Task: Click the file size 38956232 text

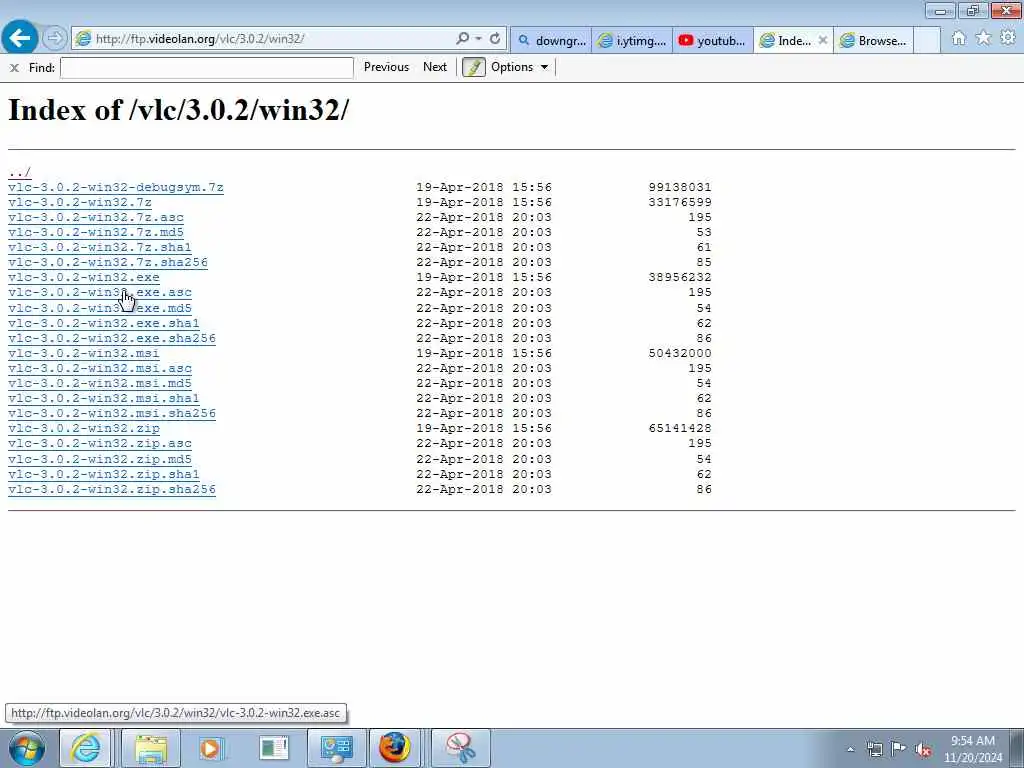Action: [x=680, y=278]
